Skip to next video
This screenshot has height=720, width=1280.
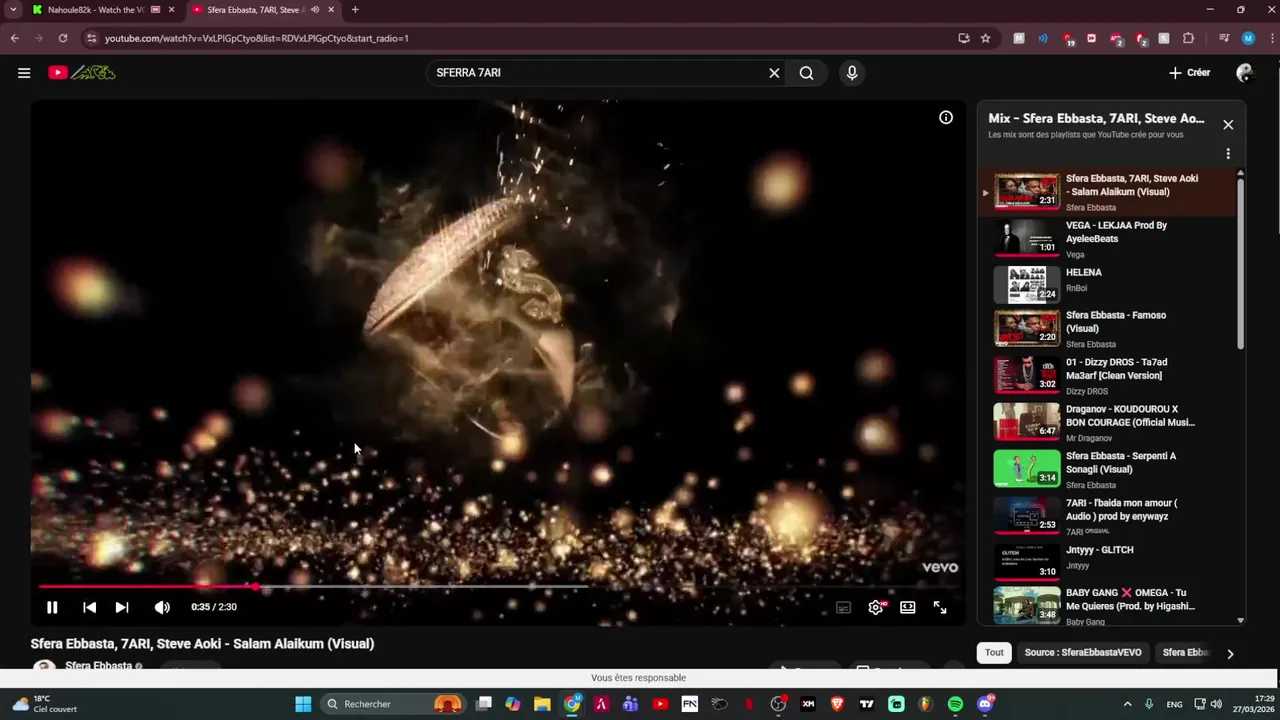point(122,607)
